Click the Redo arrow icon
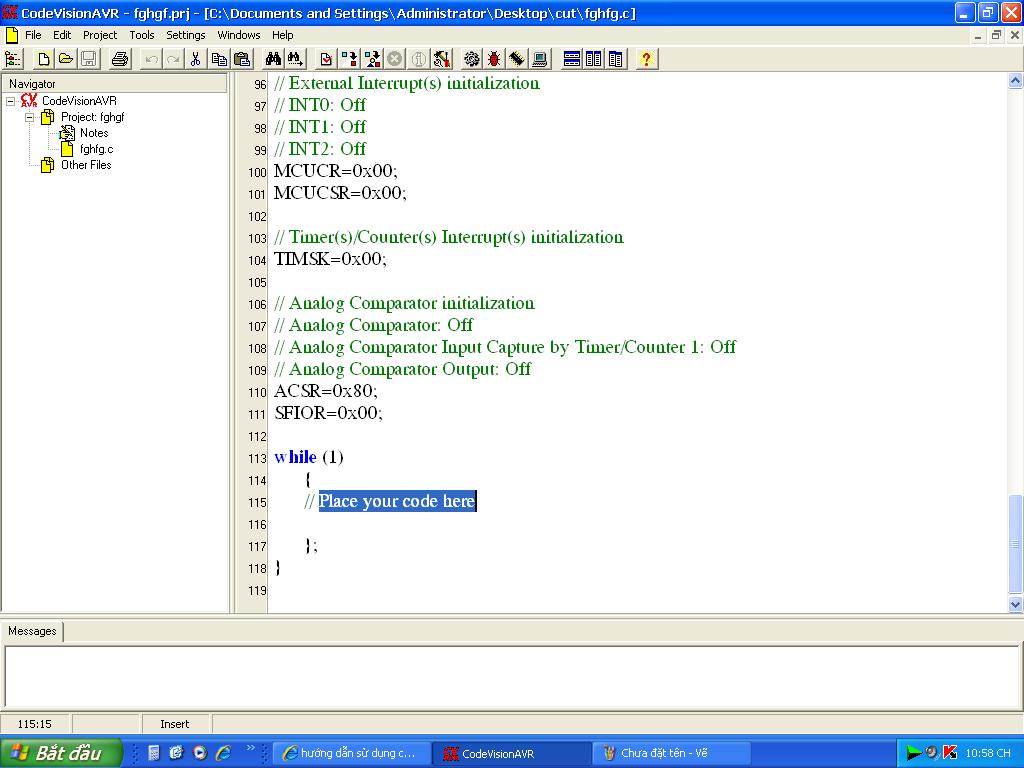This screenshot has width=1024, height=768. (173, 59)
